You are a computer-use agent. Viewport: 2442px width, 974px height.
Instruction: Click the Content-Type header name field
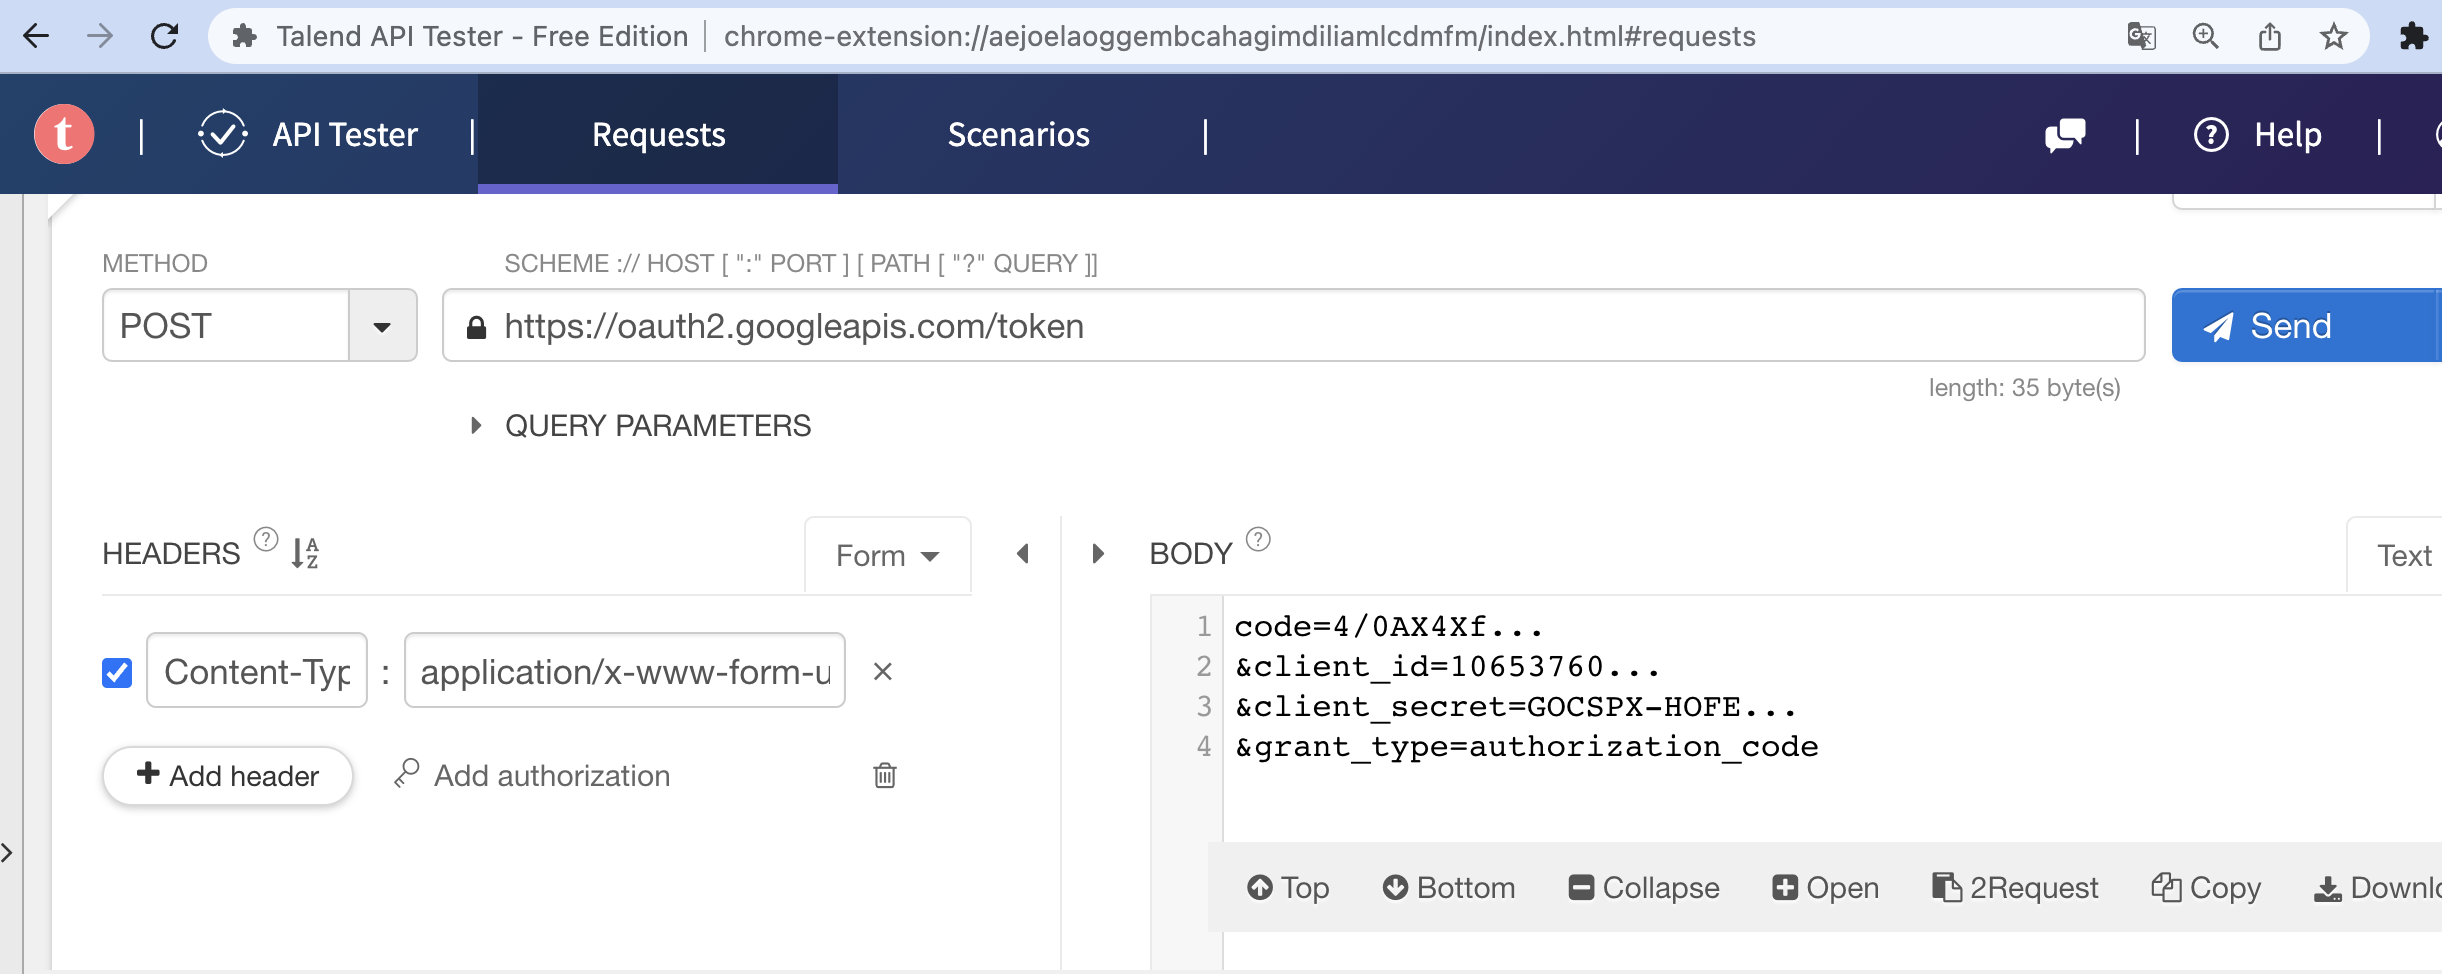(257, 671)
